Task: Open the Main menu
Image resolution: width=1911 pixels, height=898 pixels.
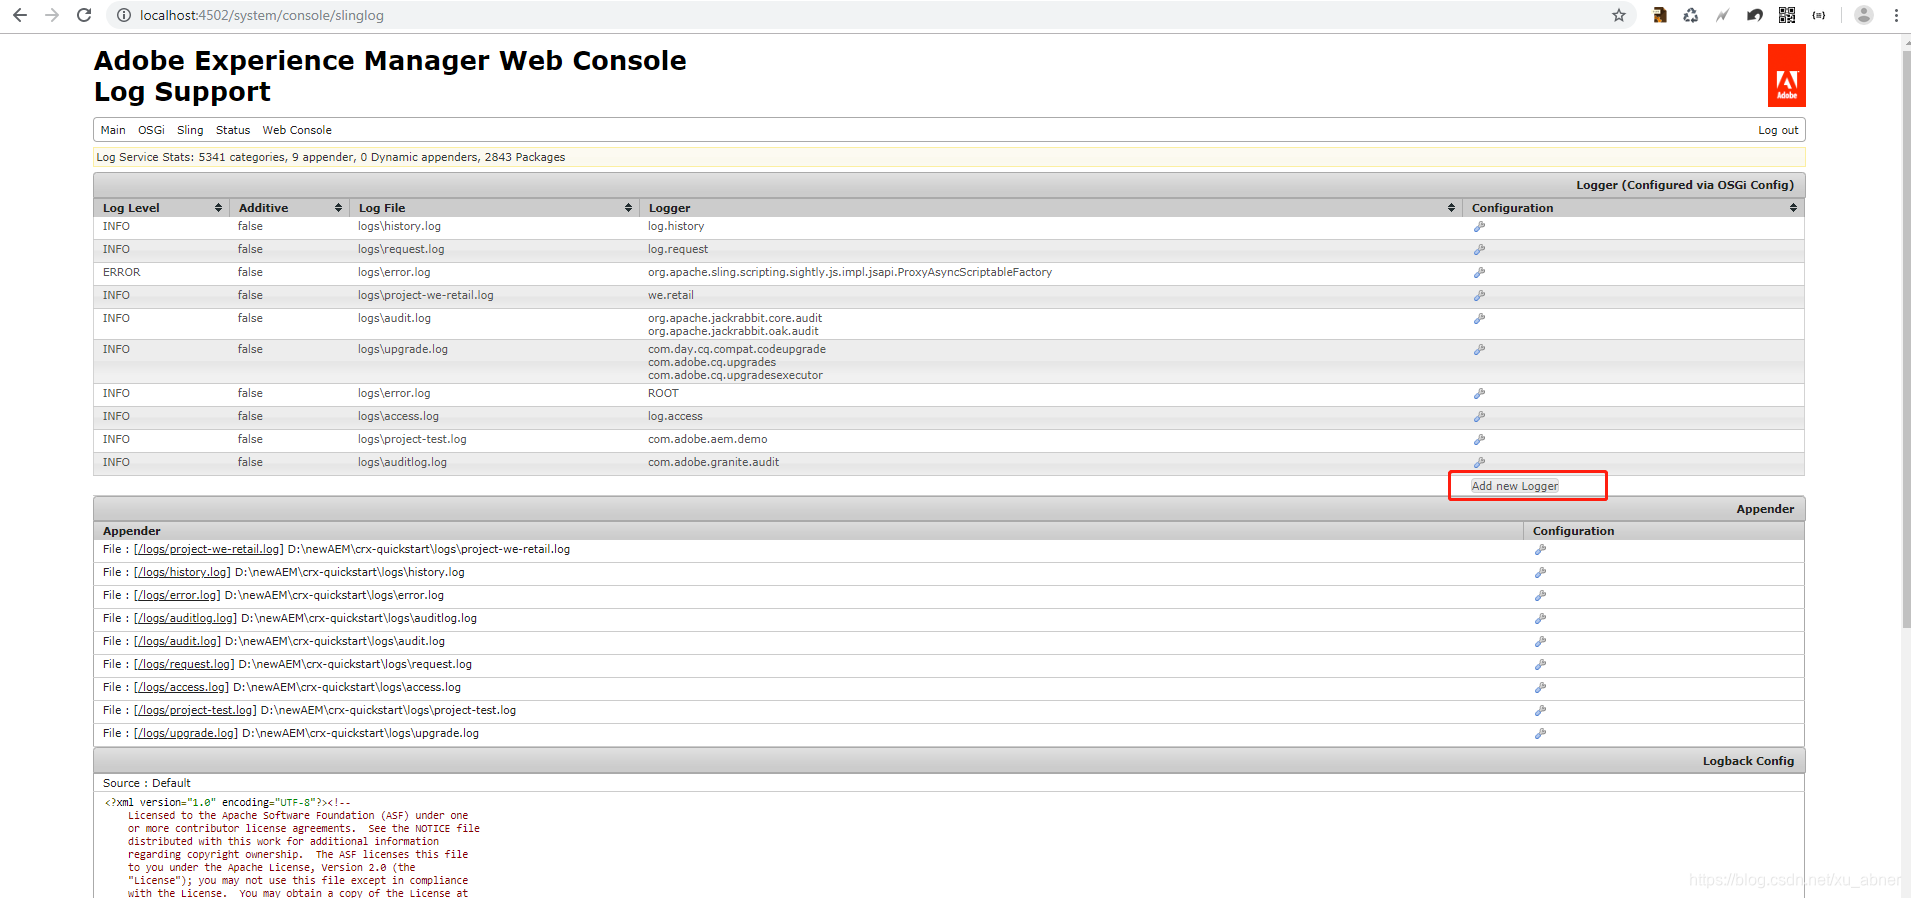Action: coord(113,130)
